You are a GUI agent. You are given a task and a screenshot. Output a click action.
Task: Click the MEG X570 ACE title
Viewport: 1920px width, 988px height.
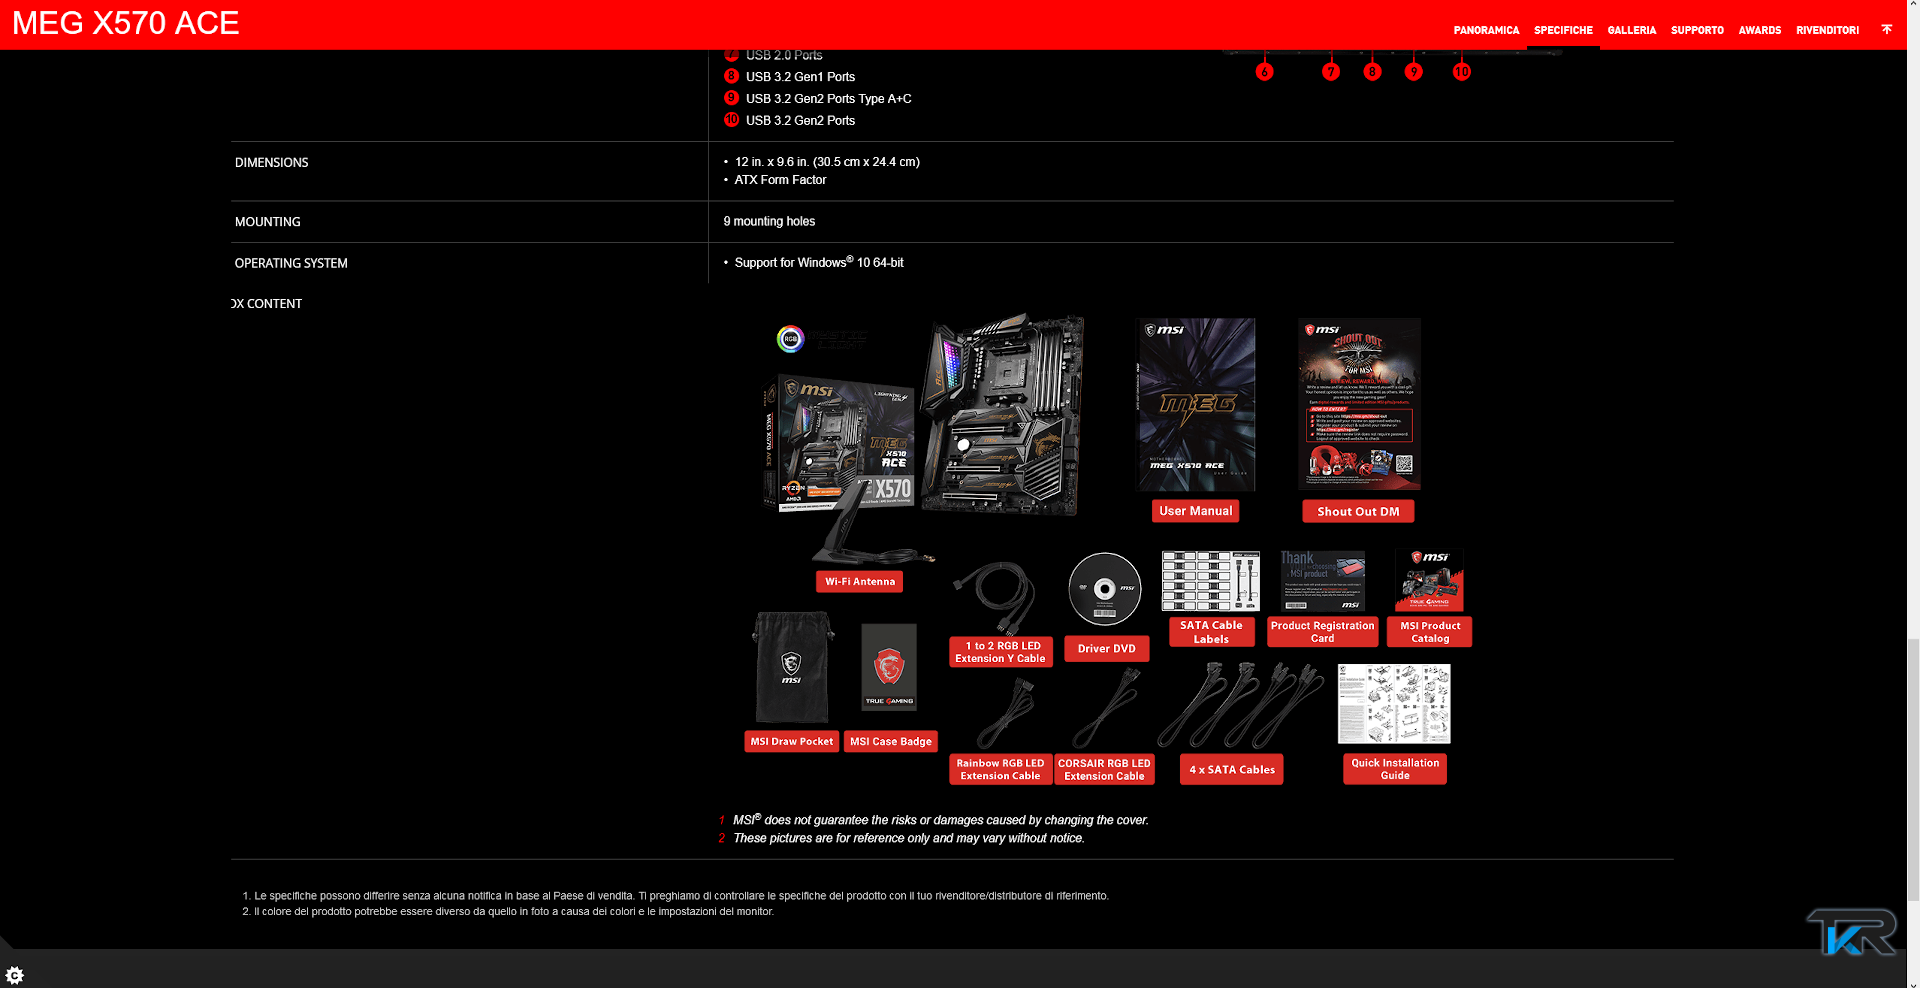pyautogui.click(x=126, y=23)
